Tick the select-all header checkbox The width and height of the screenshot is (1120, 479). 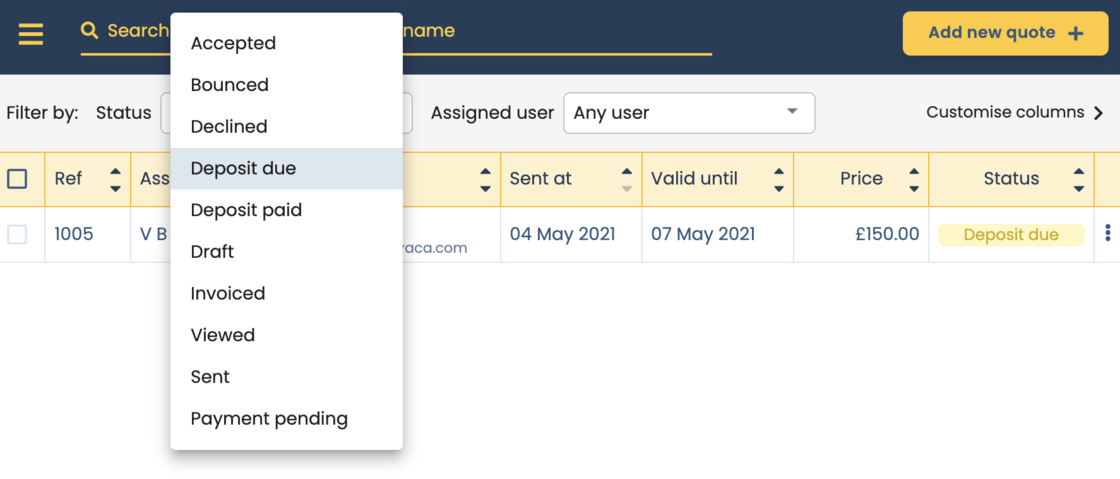pos(17,180)
